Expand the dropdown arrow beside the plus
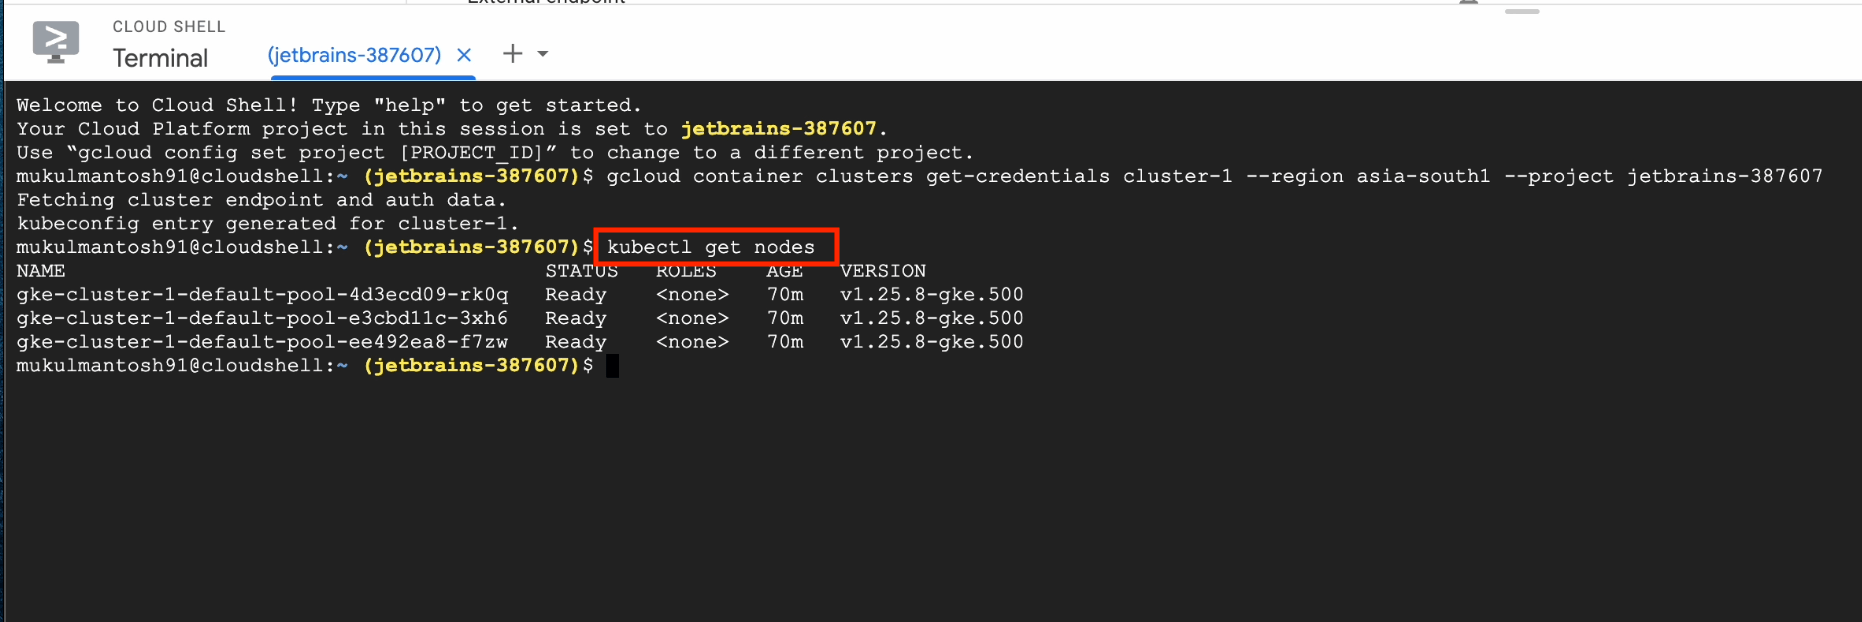The height and width of the screenshot is (622, 1862). pos(543,54)
